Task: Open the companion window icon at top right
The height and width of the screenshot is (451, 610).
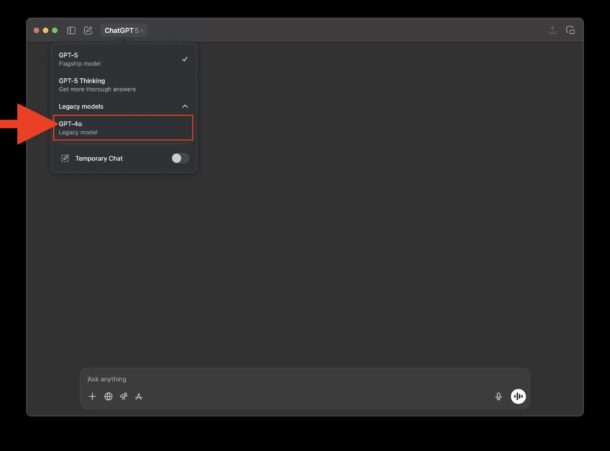Action: pos(570,30)
